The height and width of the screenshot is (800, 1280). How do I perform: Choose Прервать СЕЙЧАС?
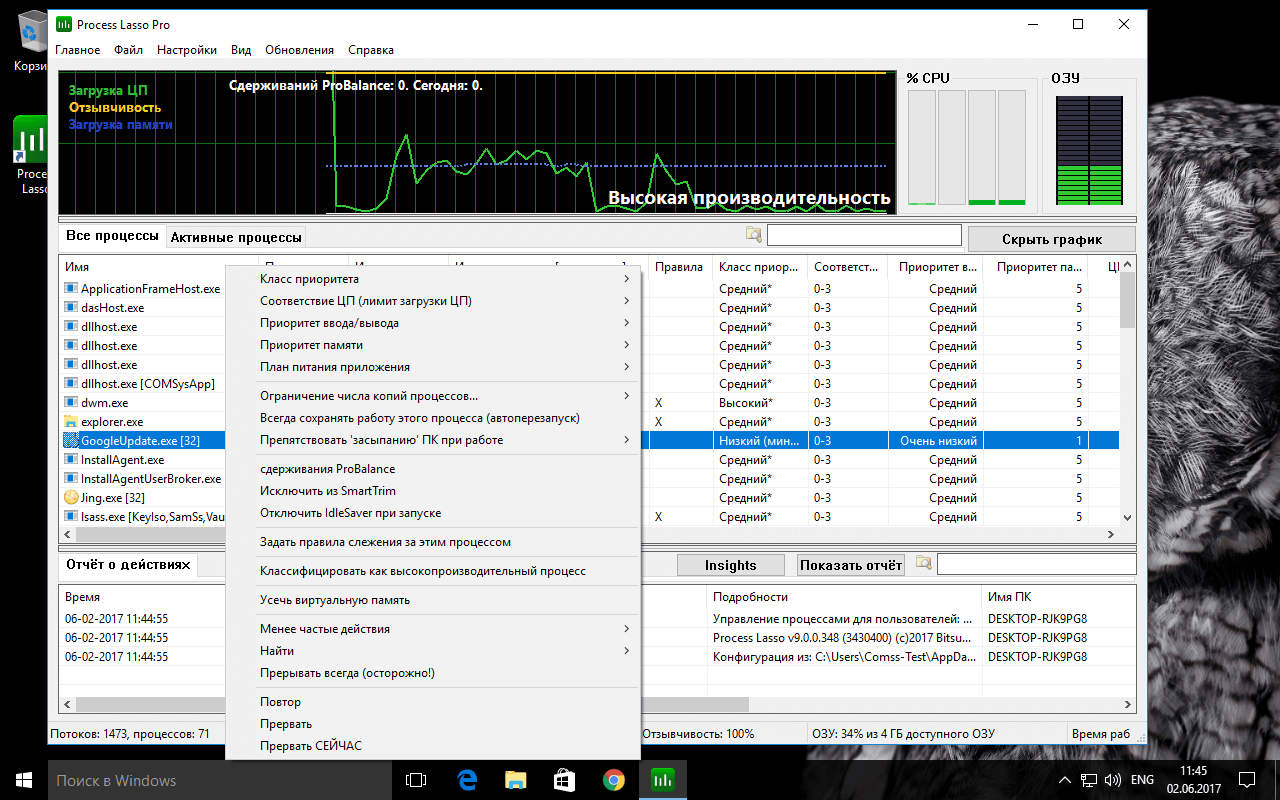(x=433, y=746)
